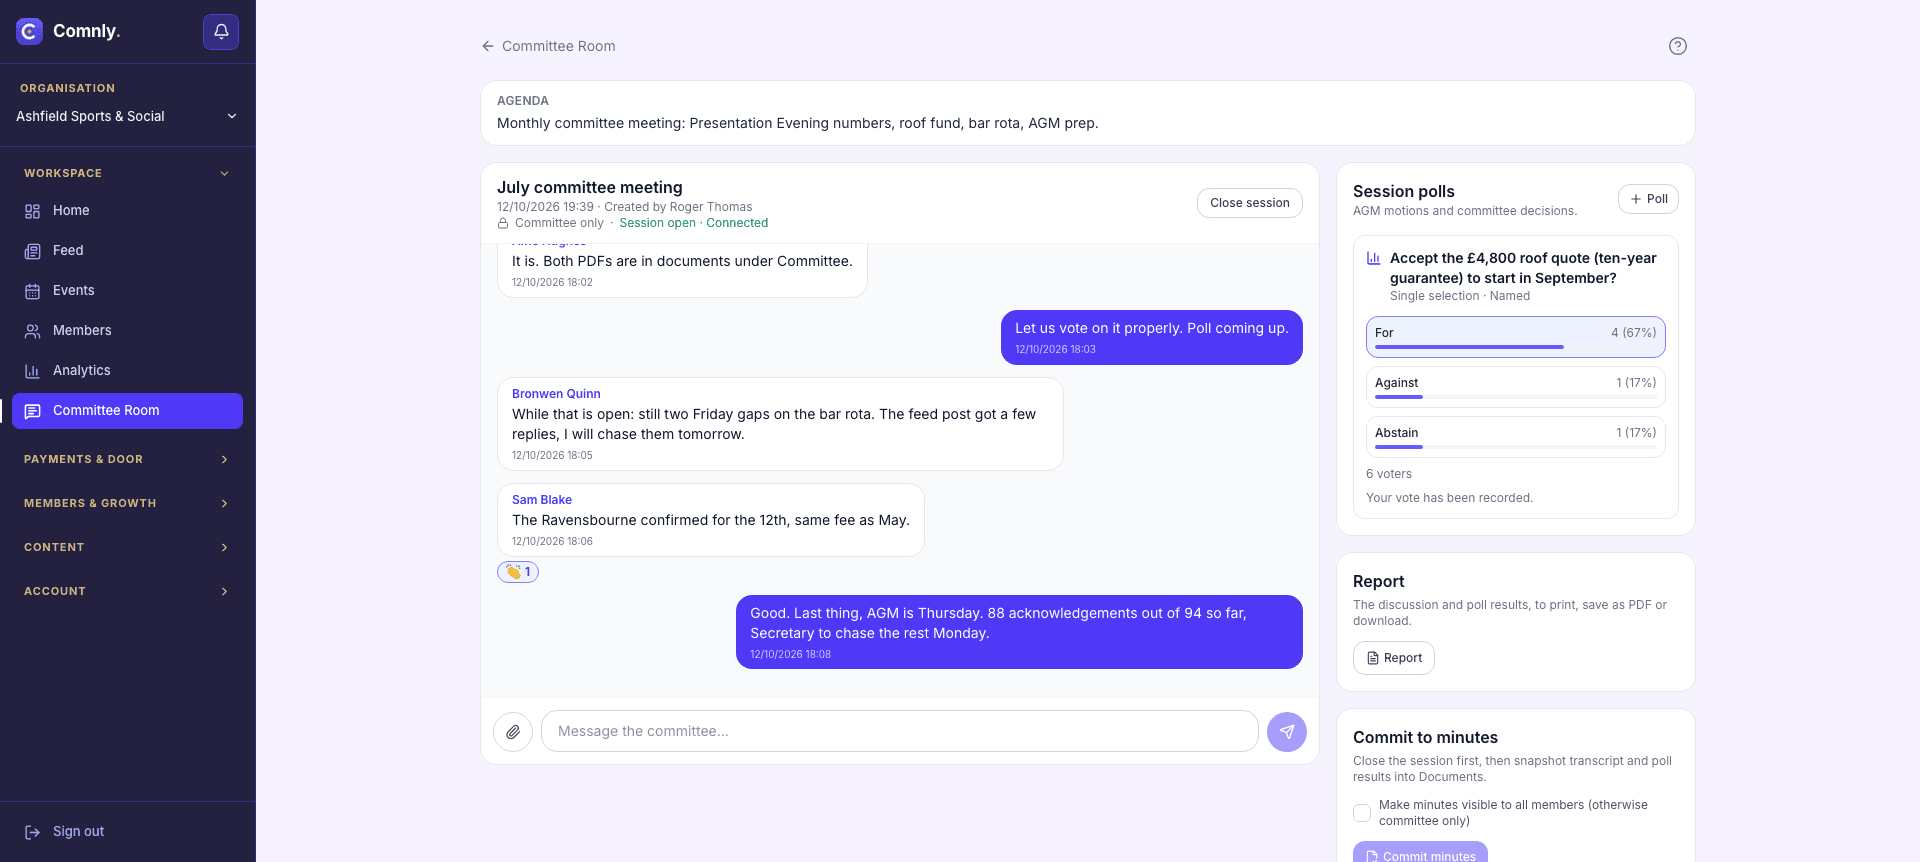Click the paperclip attach file button

[513, 732]
